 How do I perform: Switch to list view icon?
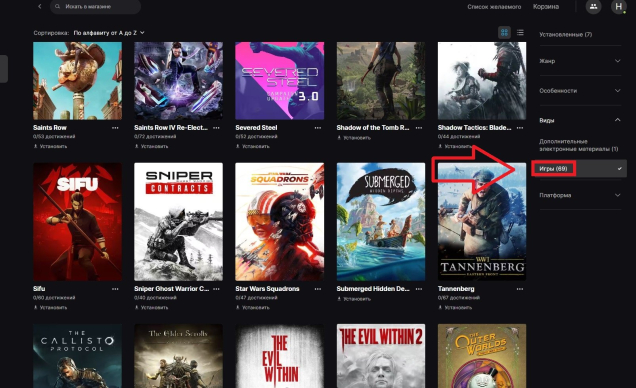520,33
